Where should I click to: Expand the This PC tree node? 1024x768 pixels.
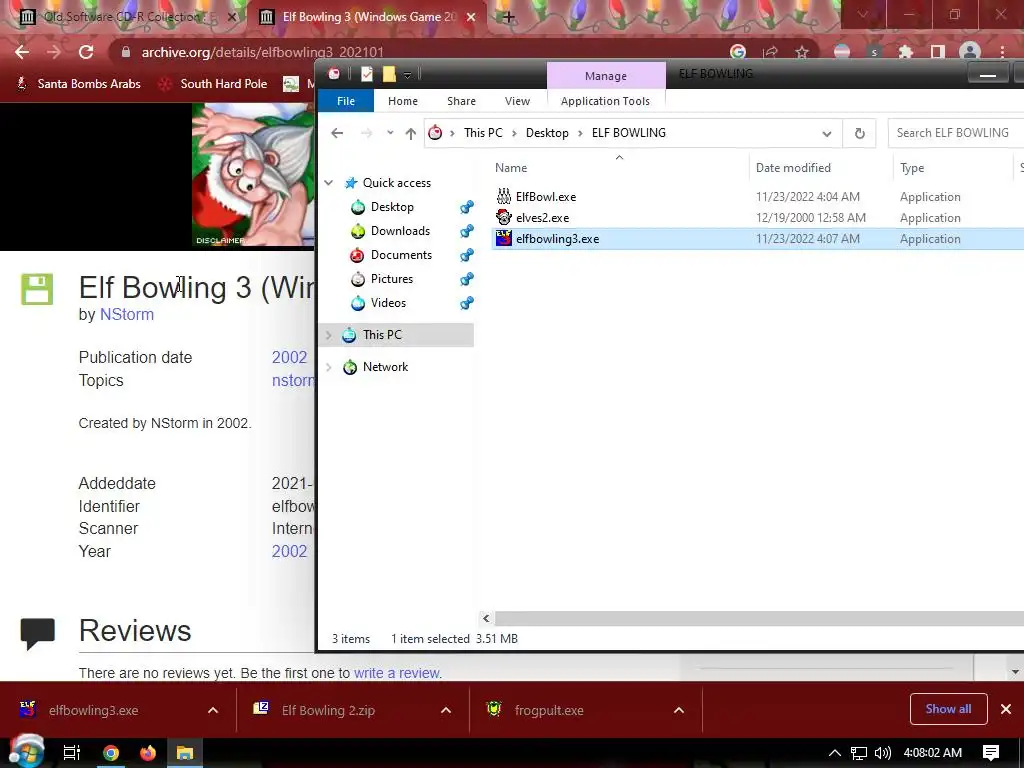click(329, 335)
